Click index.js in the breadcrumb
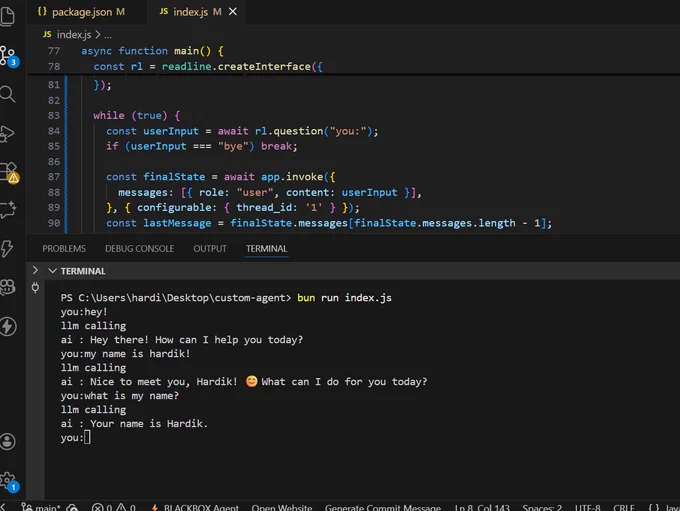This screenshot has height=511, width=680. click(74, 34)
